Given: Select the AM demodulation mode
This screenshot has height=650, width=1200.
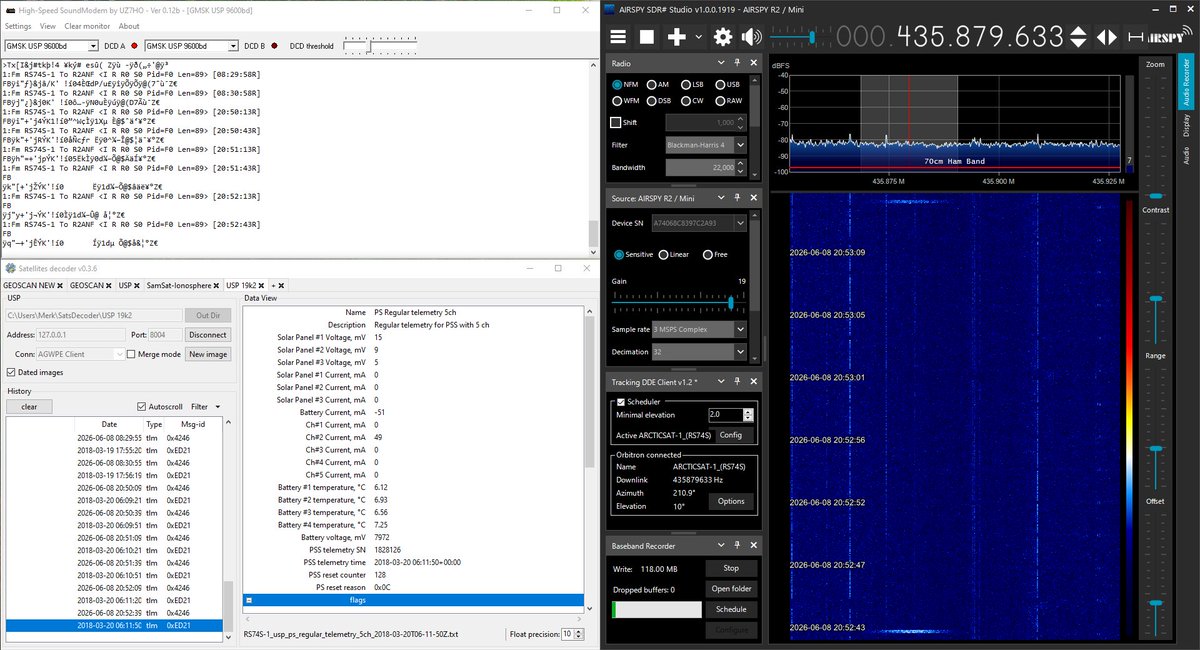Looking at the screenshot, I should pos(652,85).
